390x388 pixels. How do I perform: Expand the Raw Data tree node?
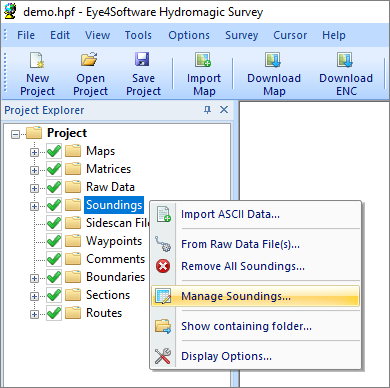coord(34,188)
